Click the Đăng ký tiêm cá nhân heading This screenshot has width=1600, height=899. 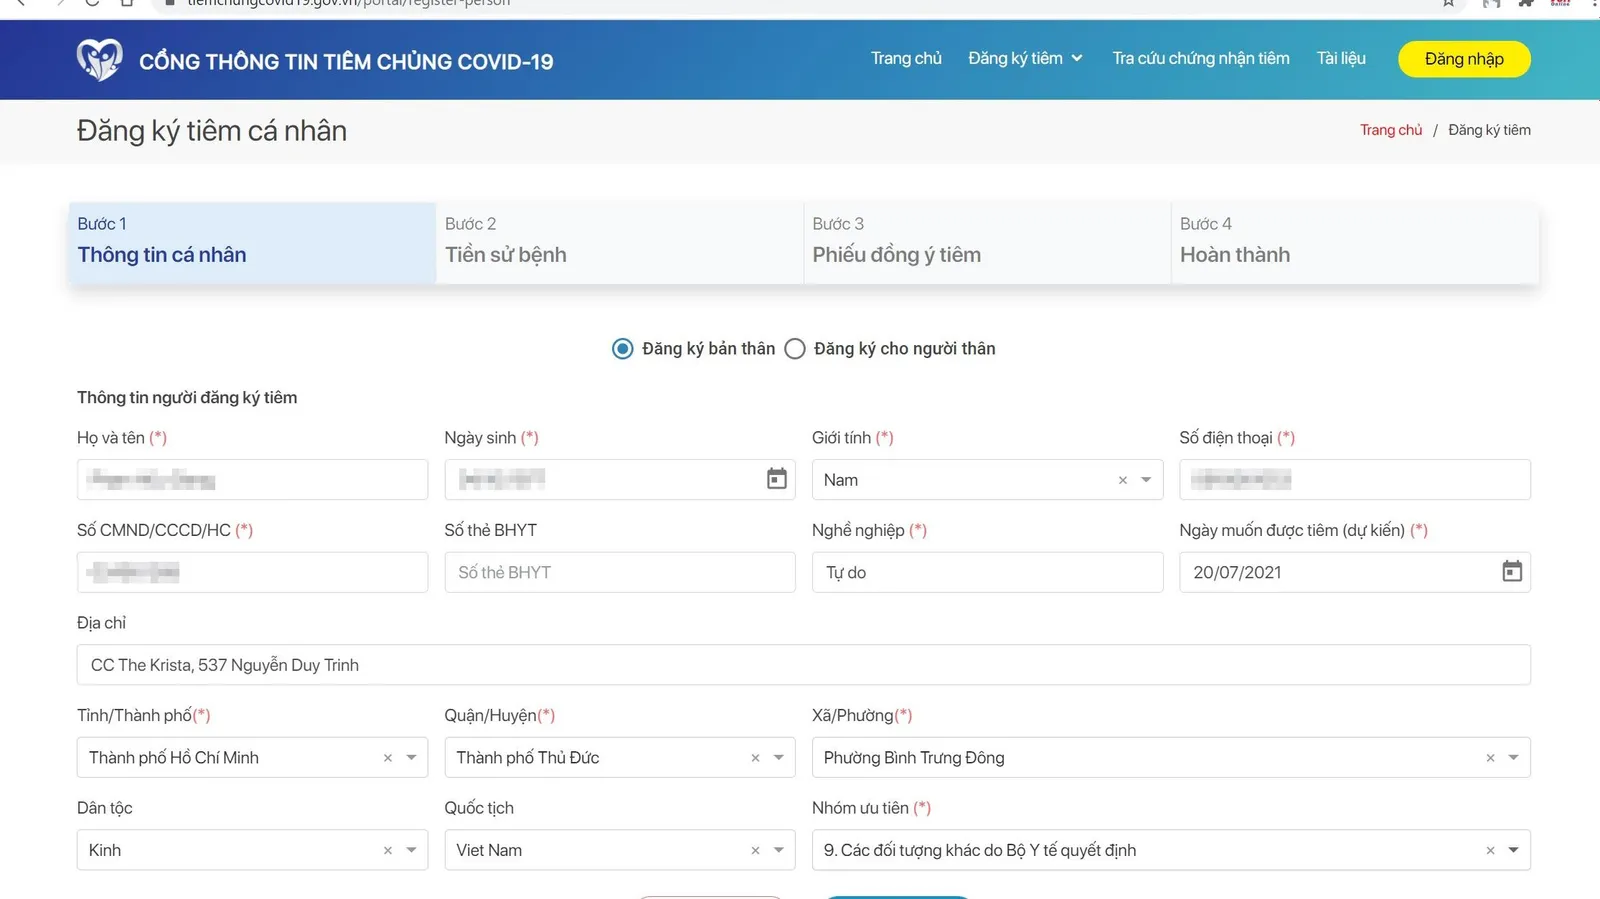[x=212, y=131]
